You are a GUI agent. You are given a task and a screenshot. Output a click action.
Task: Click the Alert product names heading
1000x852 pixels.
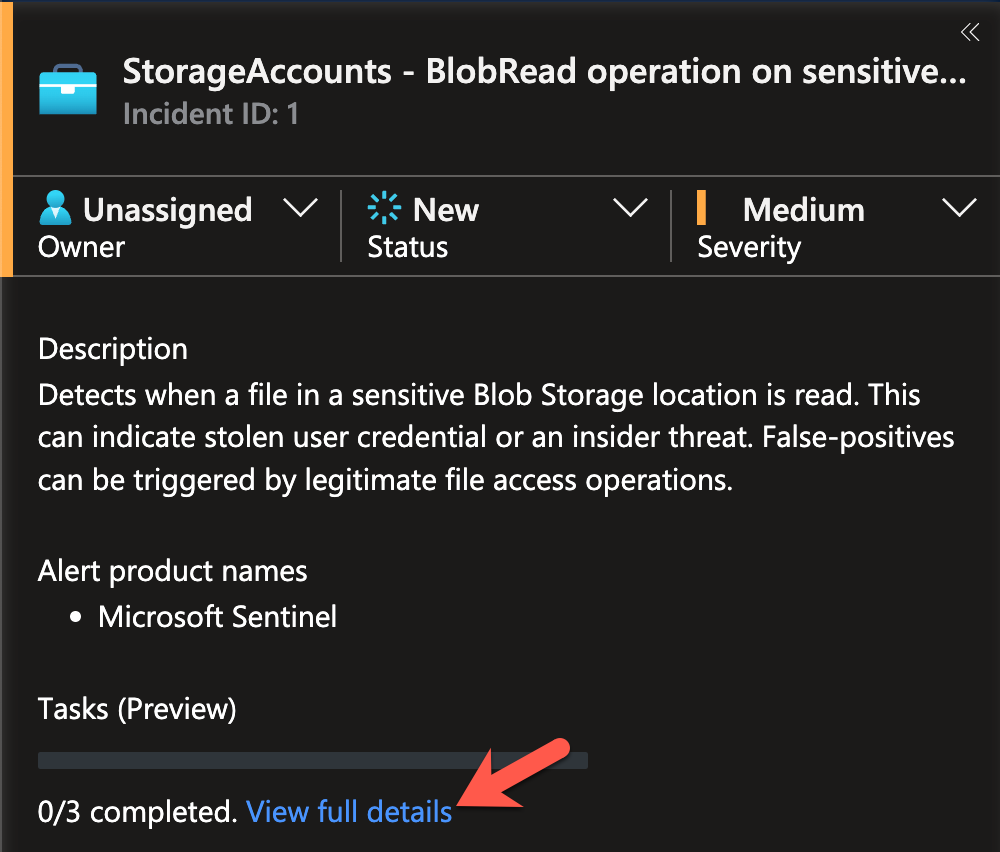(x=173, y=571)
